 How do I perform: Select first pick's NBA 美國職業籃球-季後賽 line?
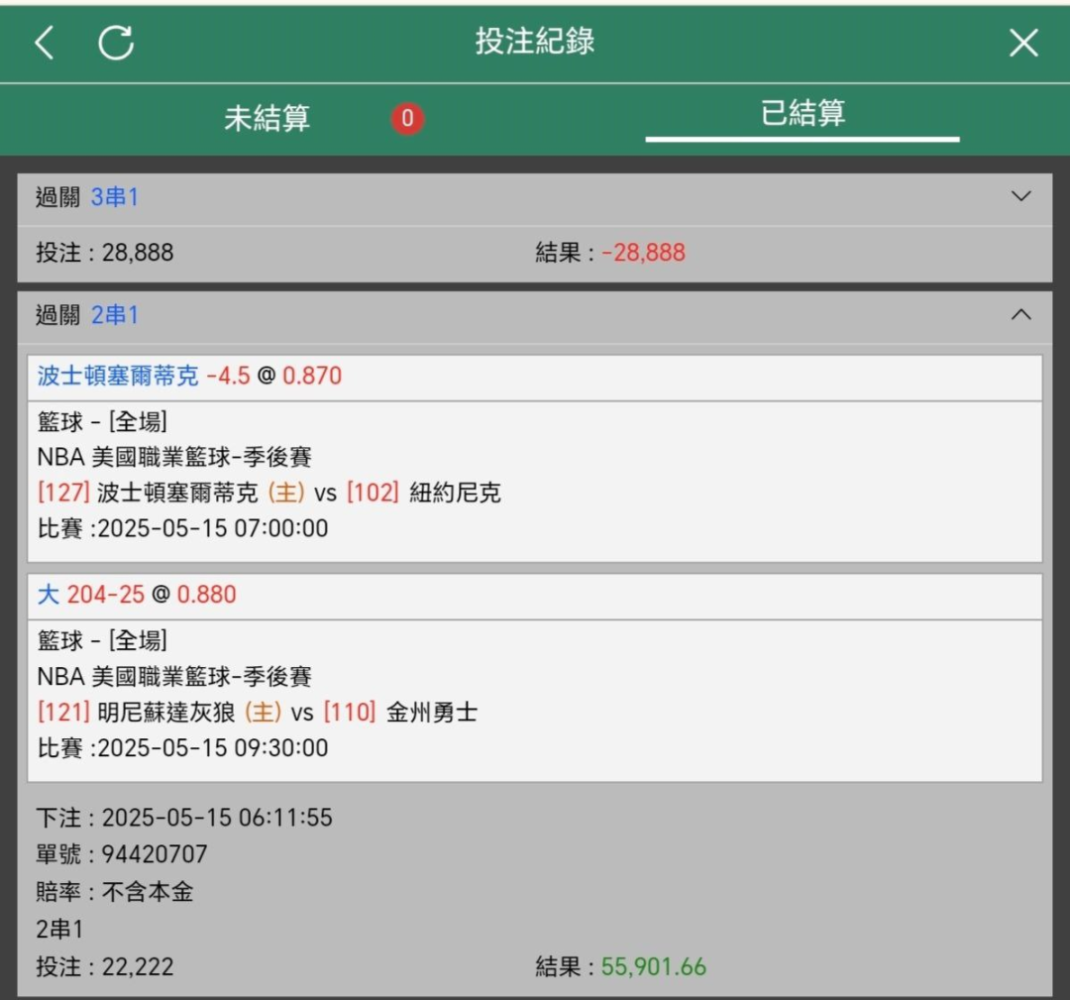(175, 457)
